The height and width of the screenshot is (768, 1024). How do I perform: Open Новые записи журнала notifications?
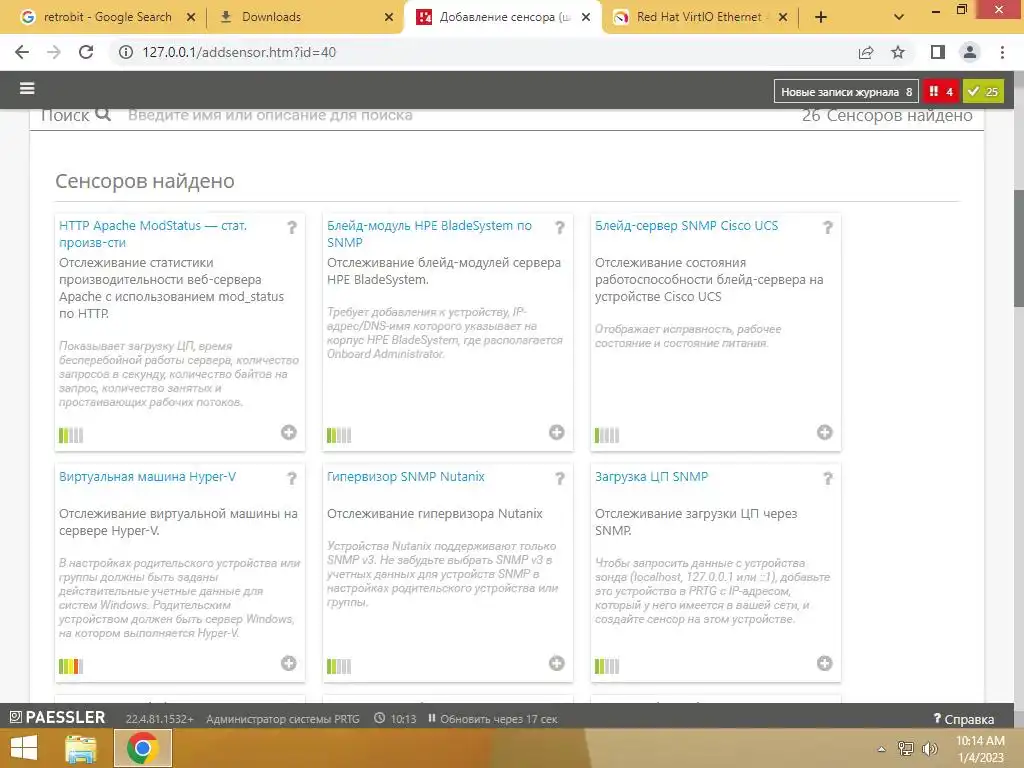[x=846, y=91]
